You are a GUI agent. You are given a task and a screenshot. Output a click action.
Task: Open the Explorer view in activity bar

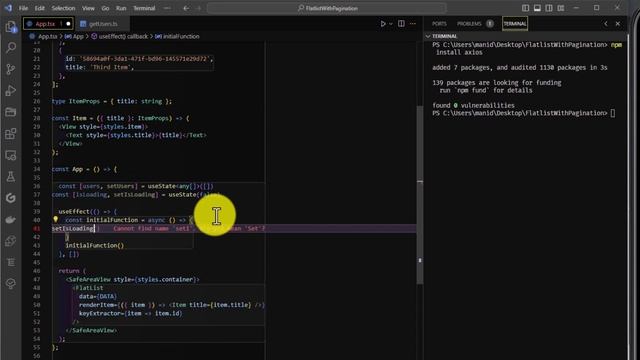click(x=11, y=27)
